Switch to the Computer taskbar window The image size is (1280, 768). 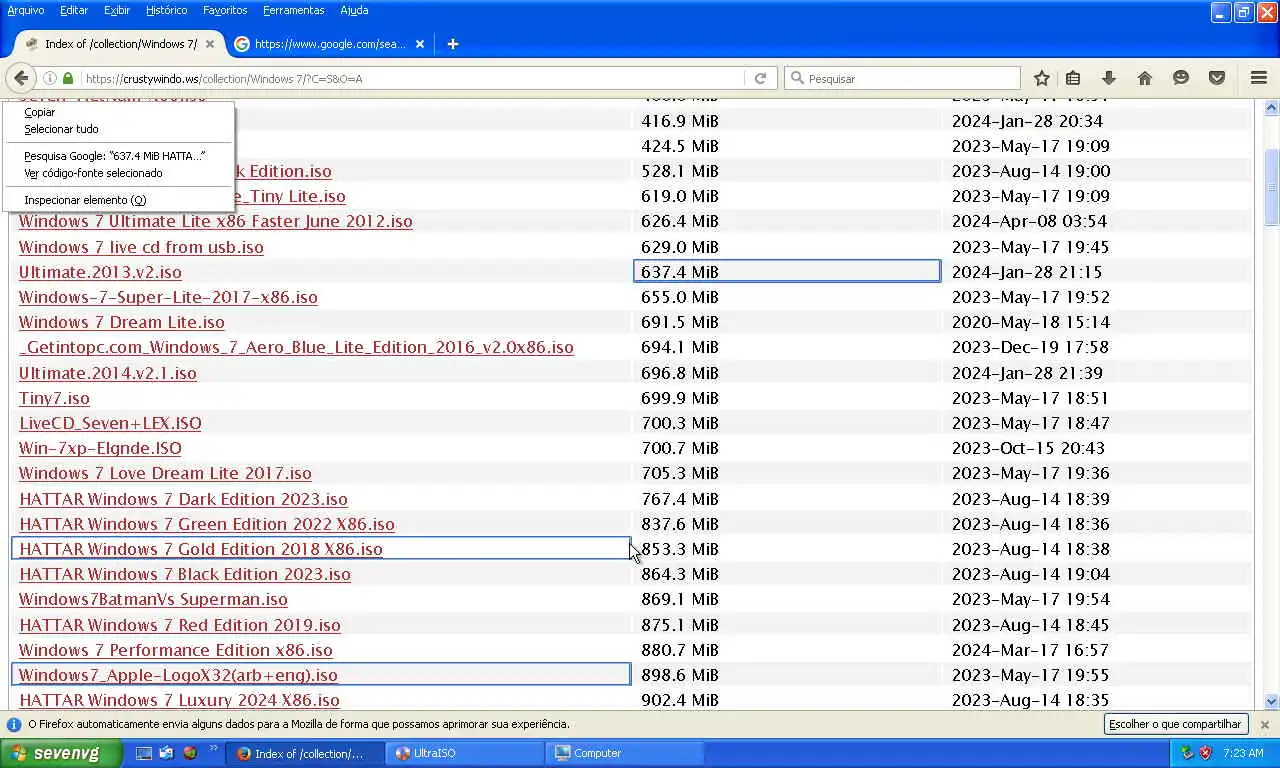pos(623,753)
